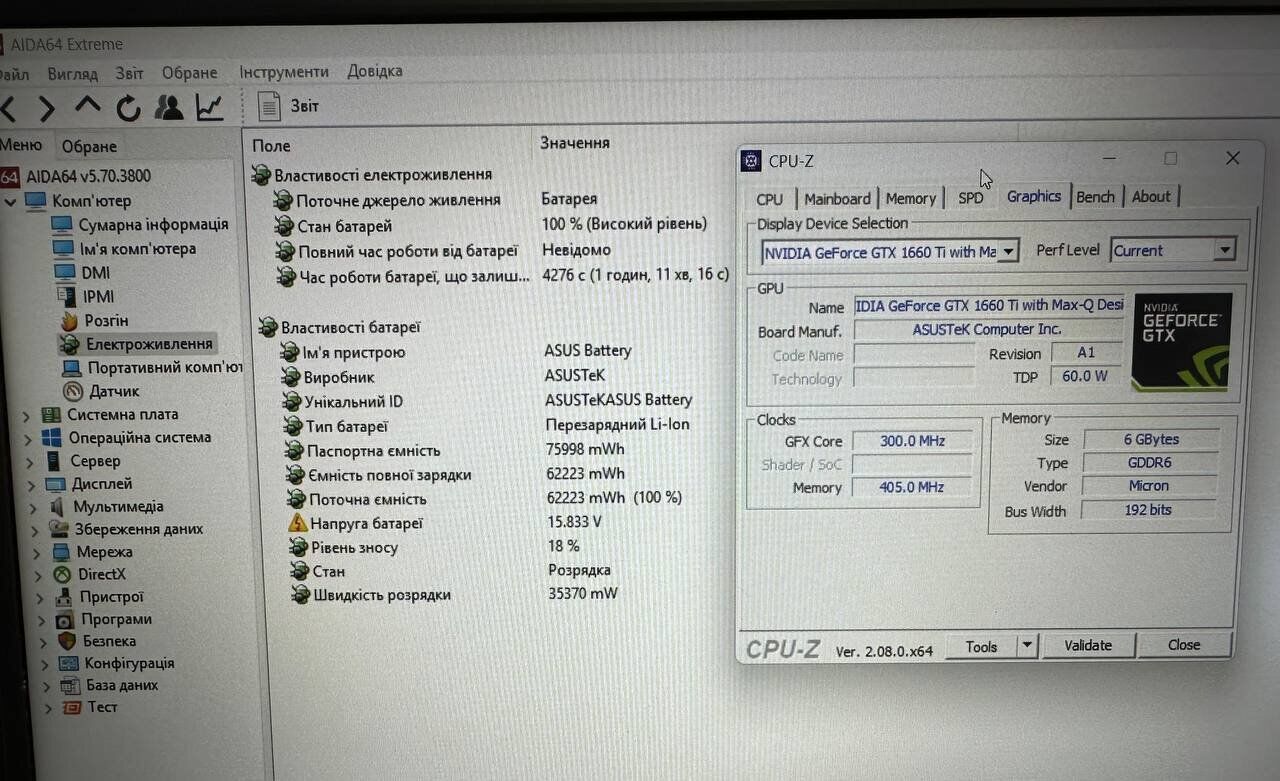1280x781 pixels.
Task: Open the Інструменти menu
Action: coord(284,72)
